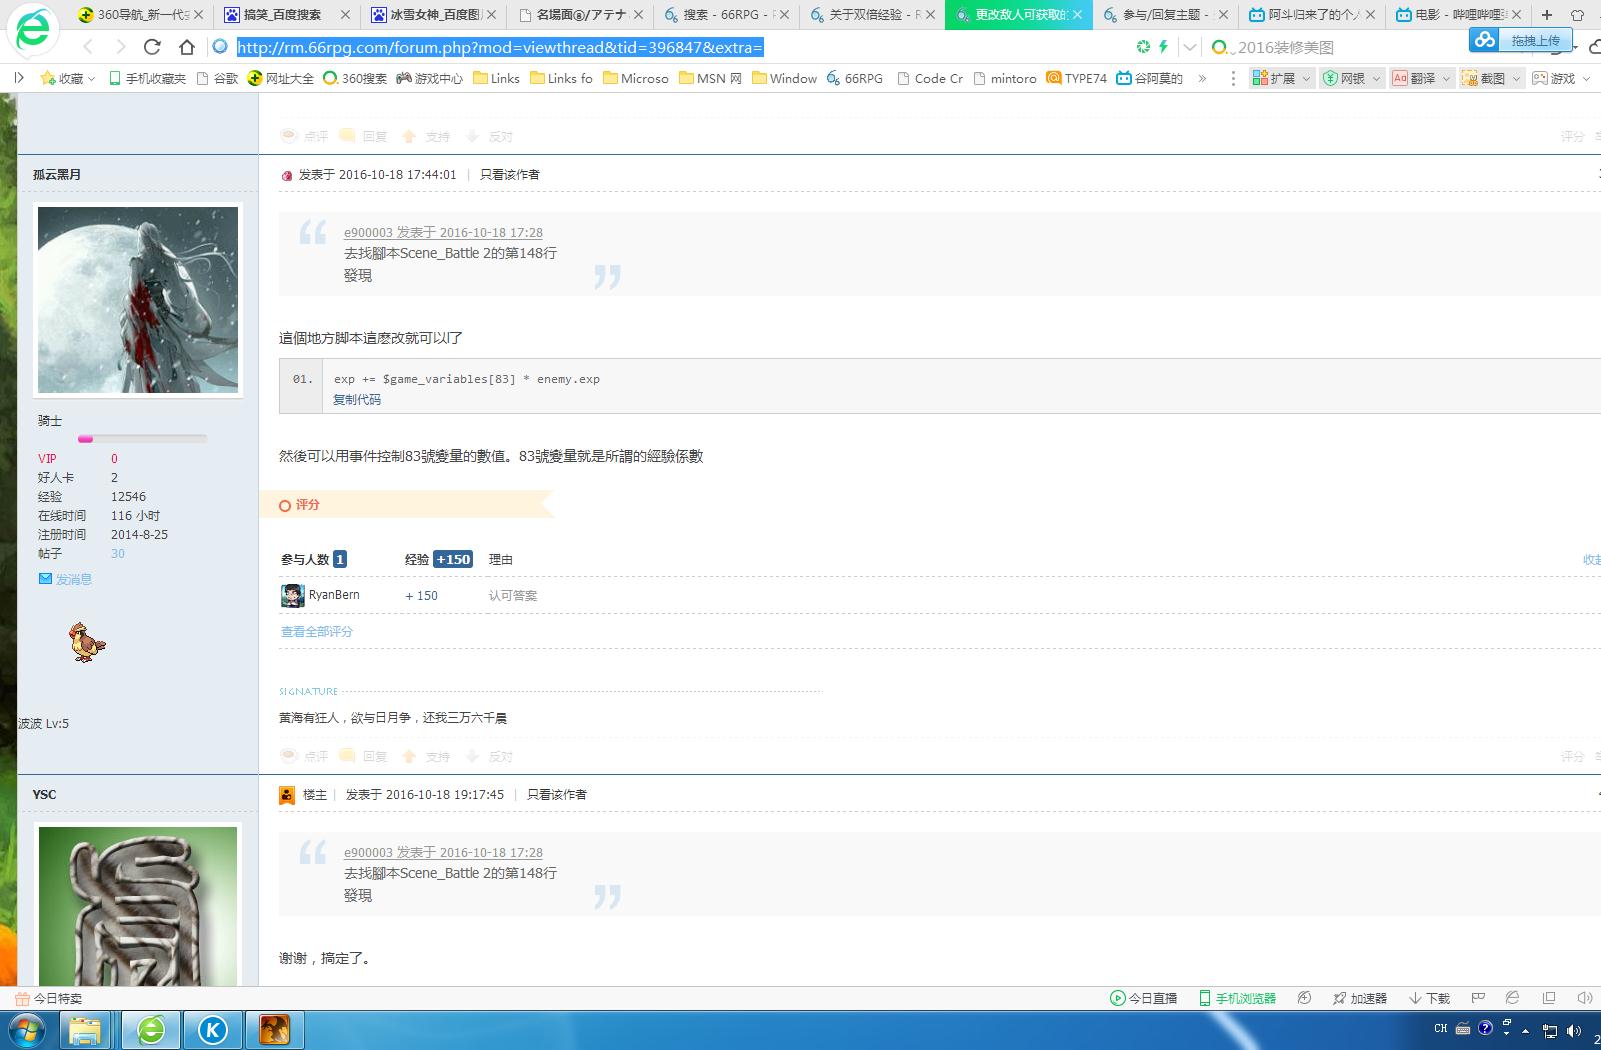The height and width of the screenshot is (1050, 1601).
Task: Click the 拖拽上传 cloud upload button
Action: (1521, 40)
